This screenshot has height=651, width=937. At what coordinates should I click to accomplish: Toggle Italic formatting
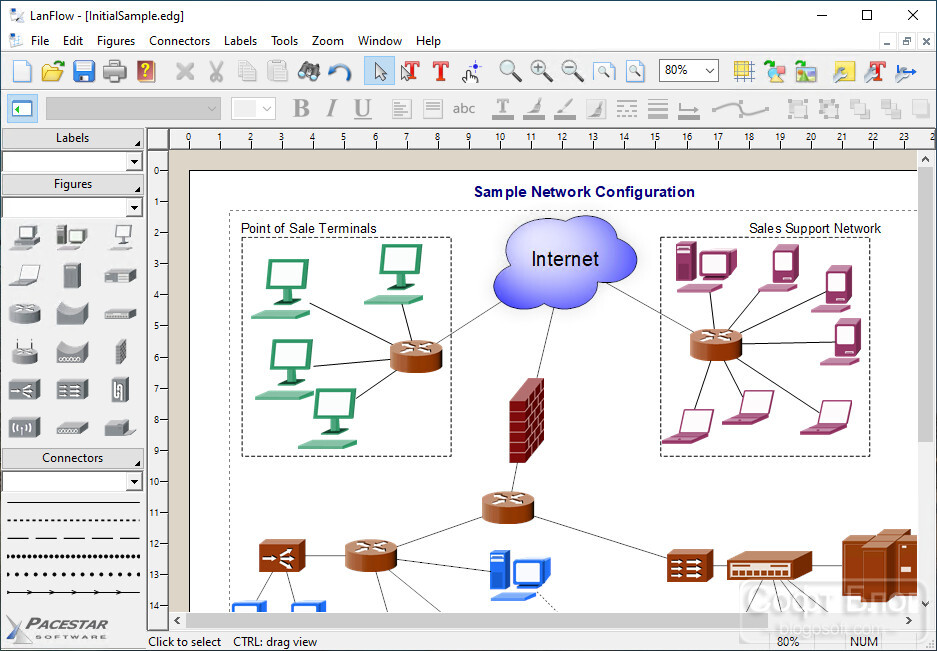tap(332, 109)
